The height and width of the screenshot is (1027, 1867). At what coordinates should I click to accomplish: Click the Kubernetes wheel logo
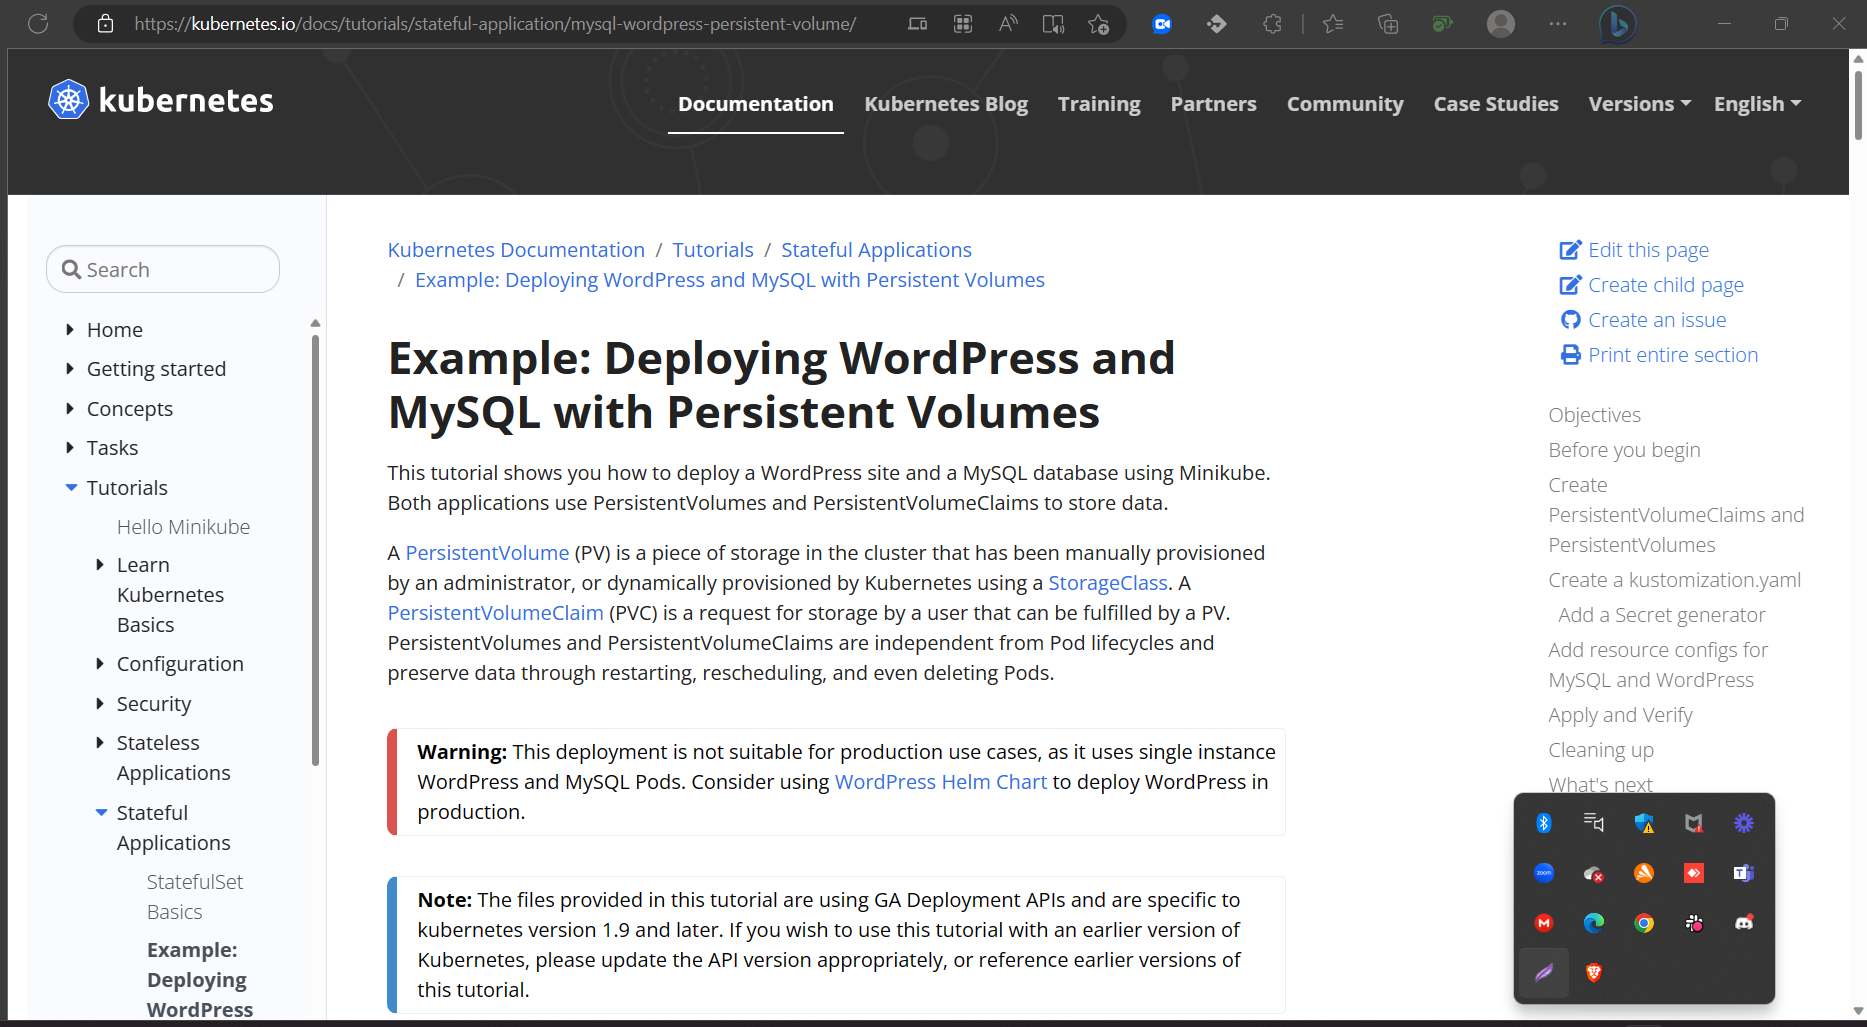[x=69, y=100]
